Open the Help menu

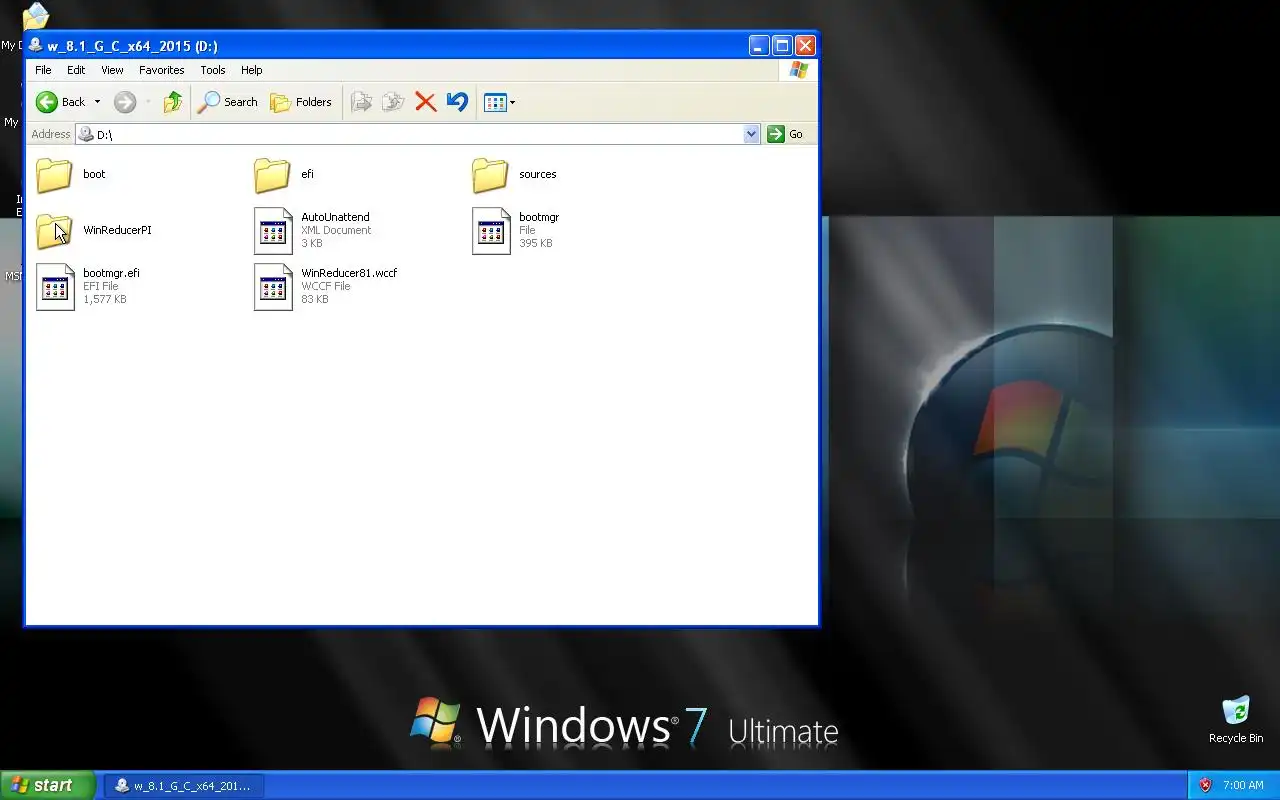pos(252,70)
